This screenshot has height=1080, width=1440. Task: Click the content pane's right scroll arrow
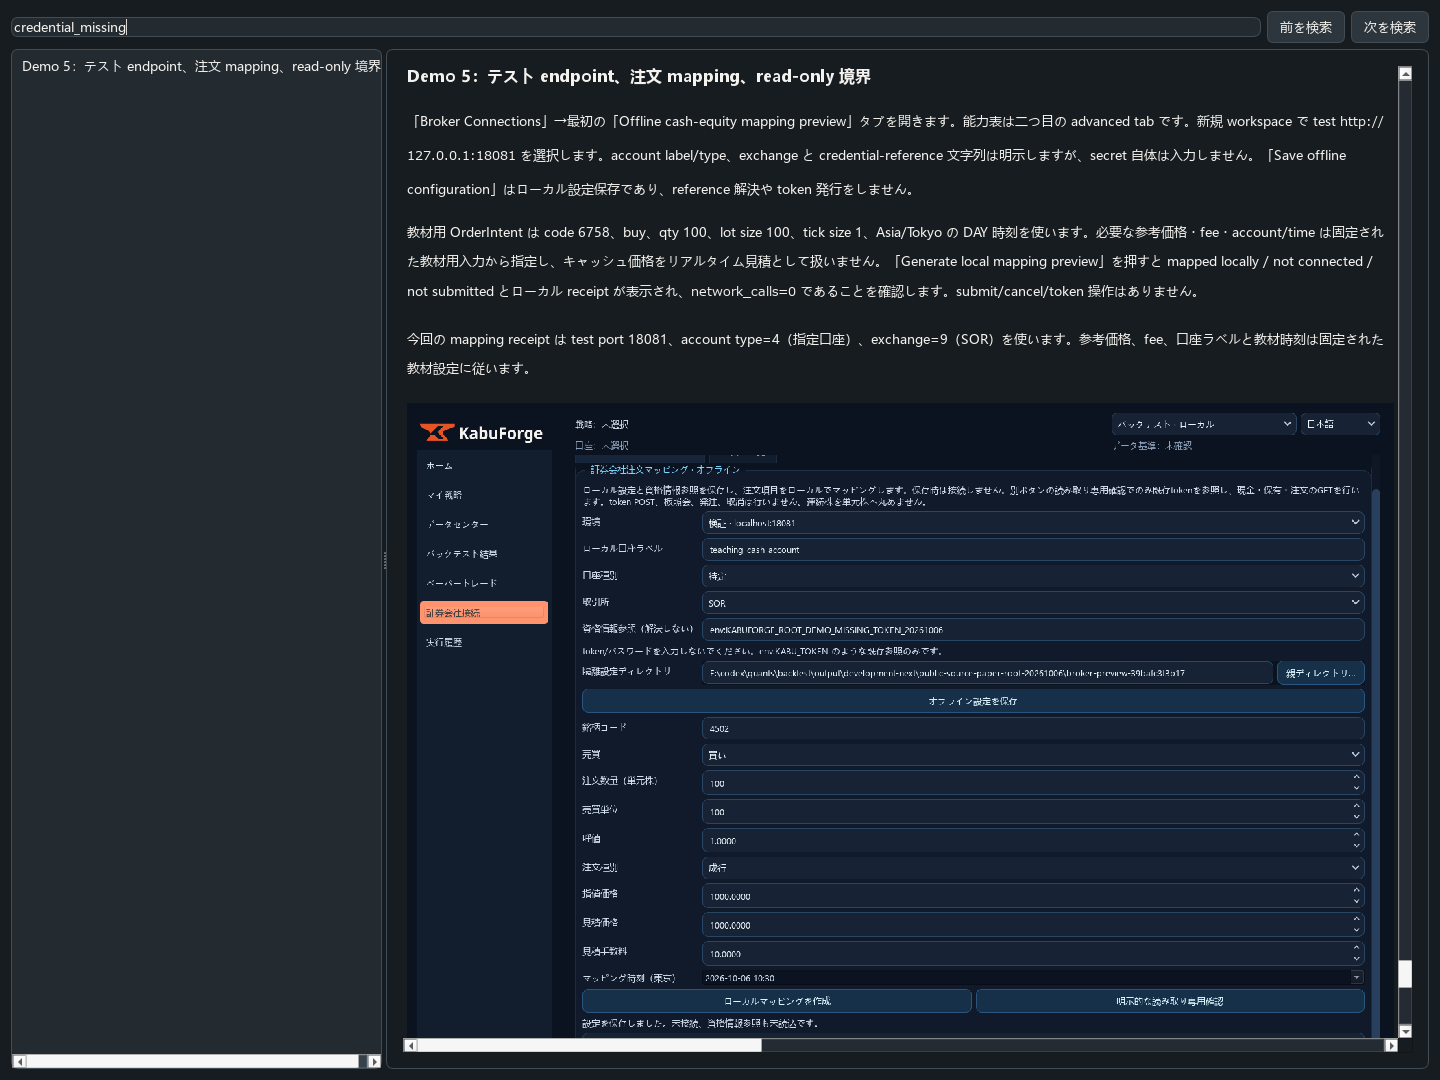(1391, 1045)
